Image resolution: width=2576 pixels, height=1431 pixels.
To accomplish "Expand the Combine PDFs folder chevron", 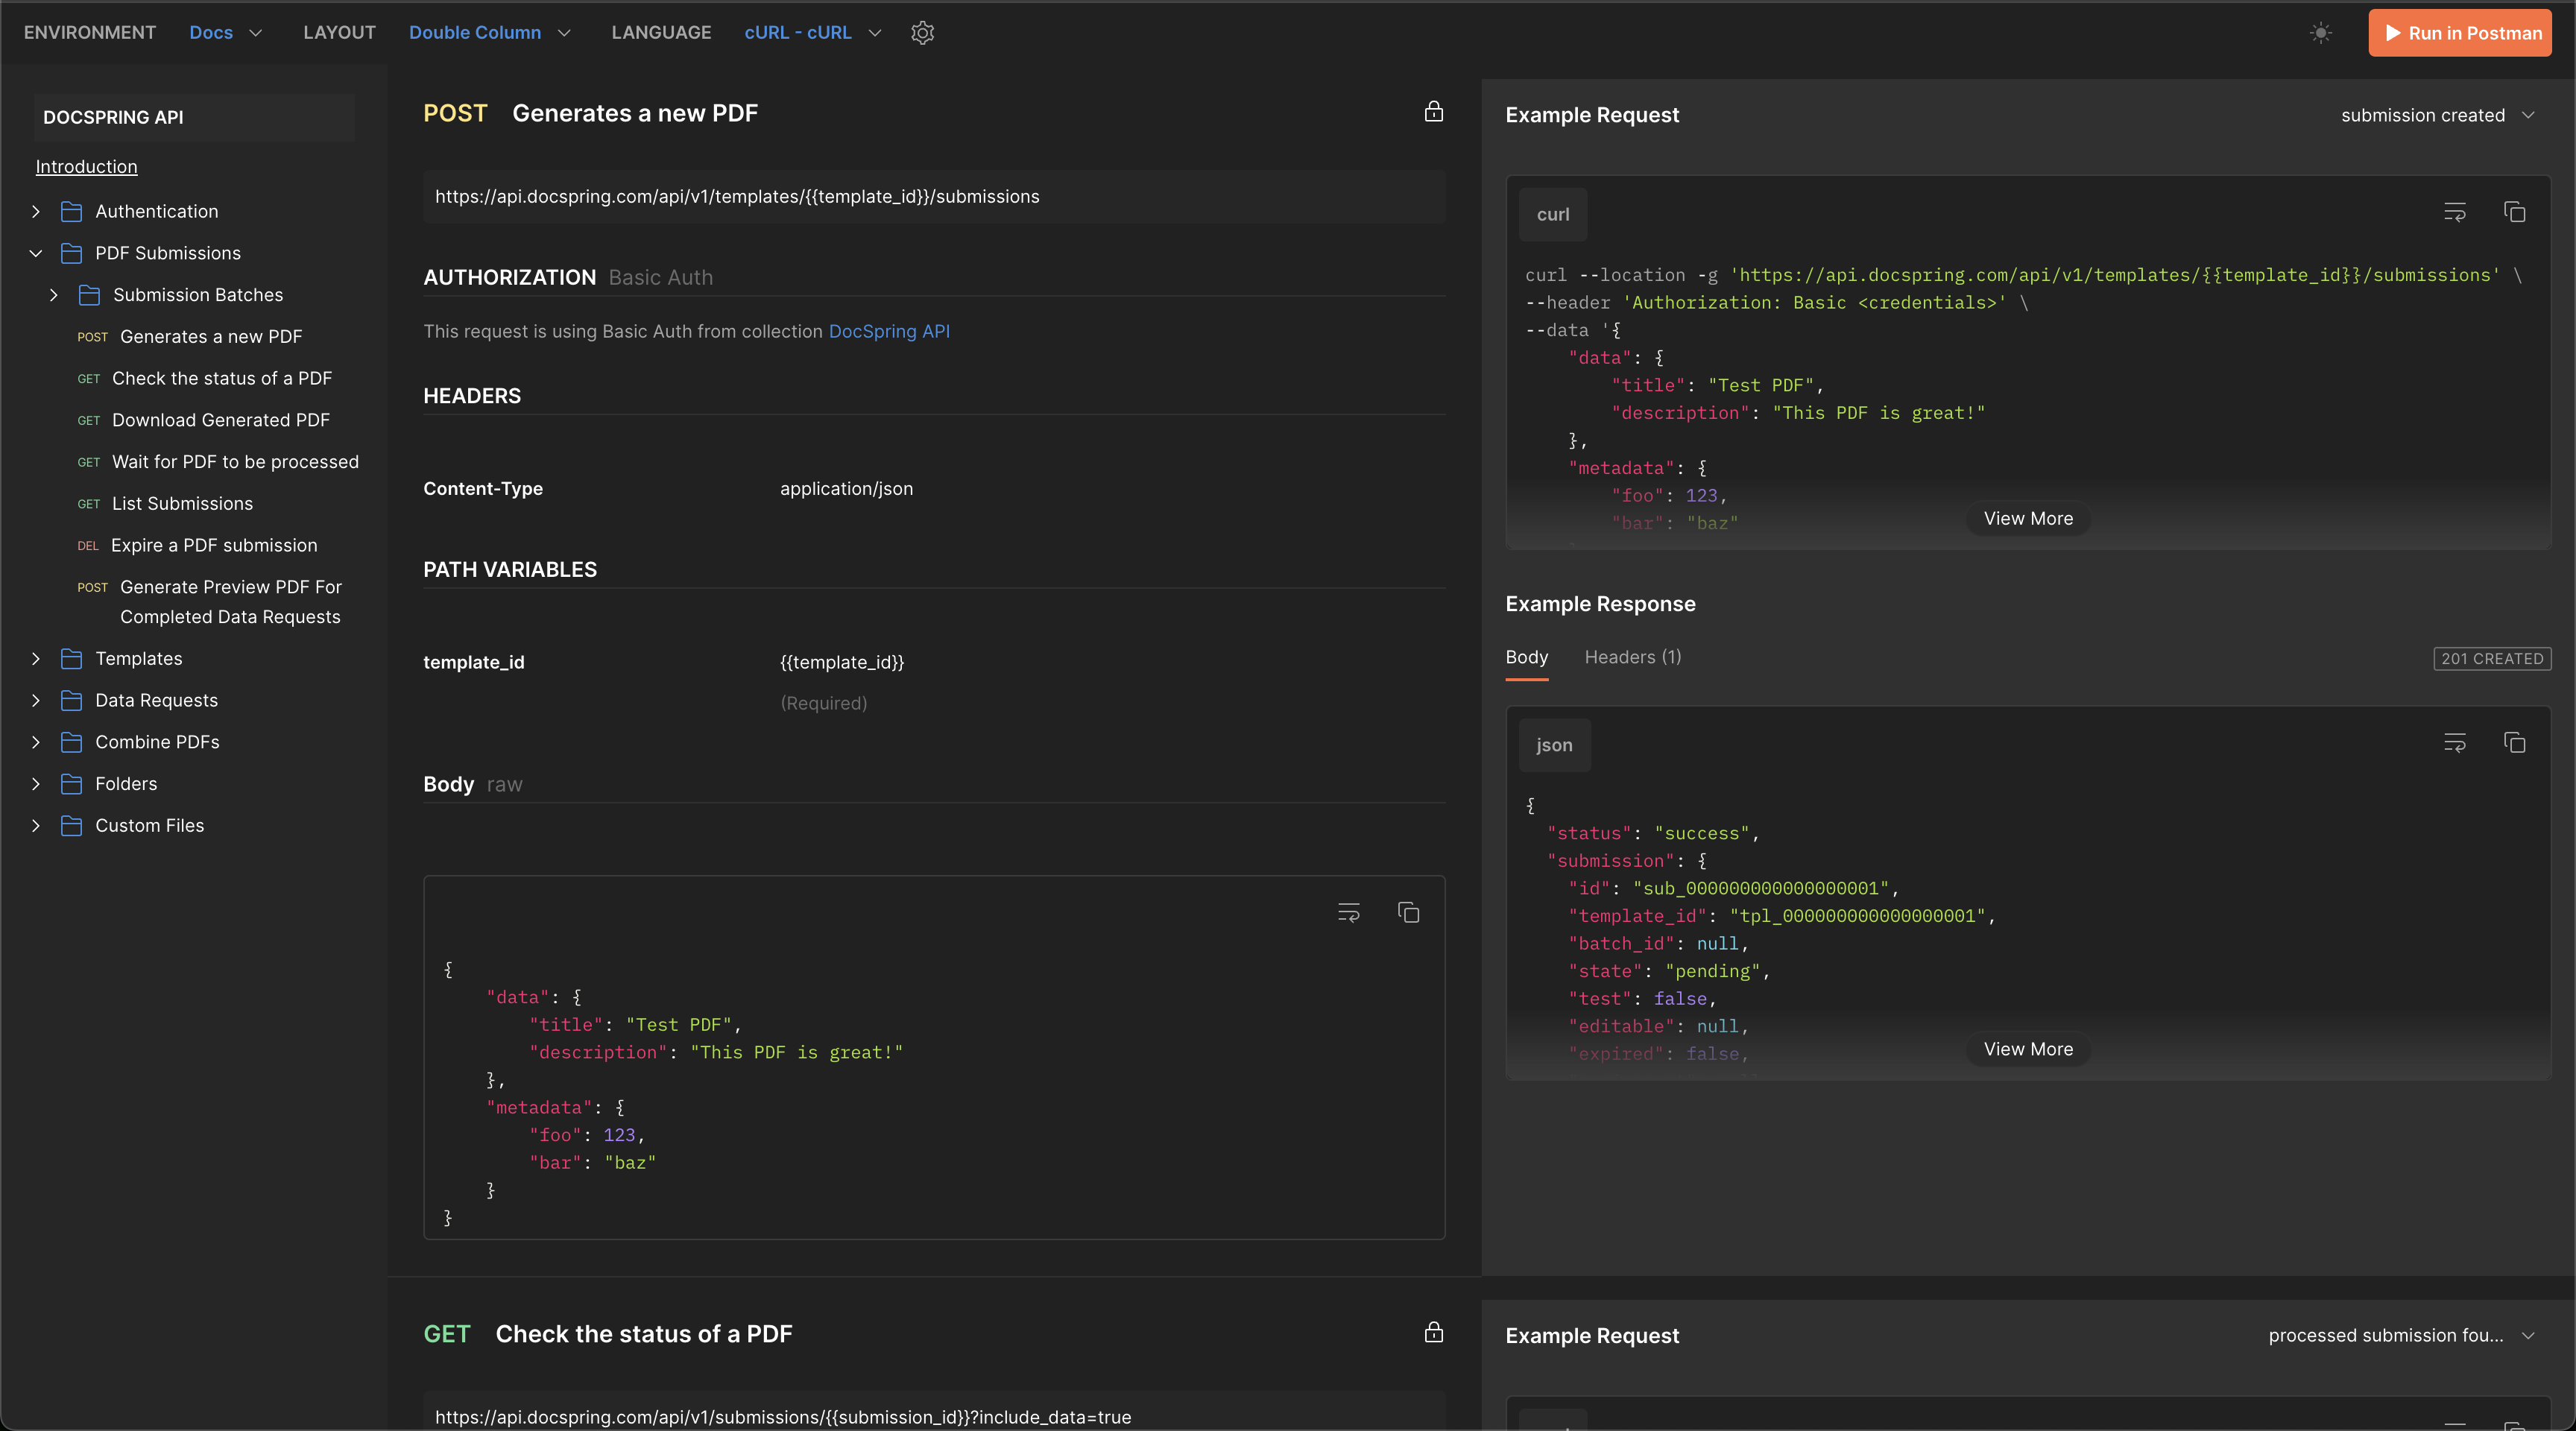I will (x=36, y=742).
